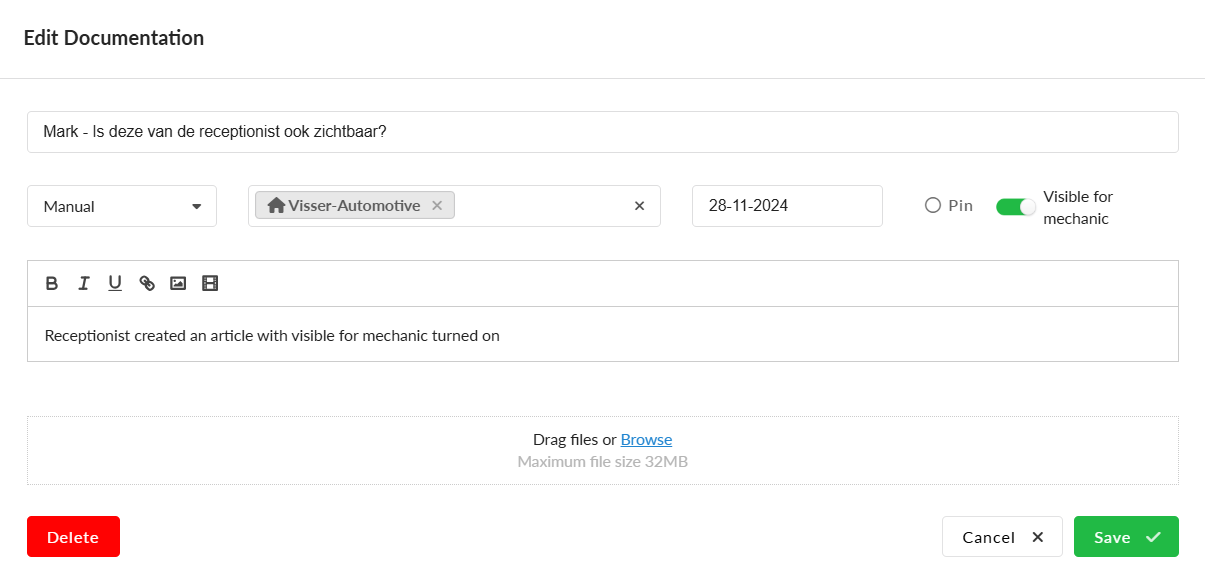Remove the Visser-Automotive tag
1205x580 pixels.
point(437,206)
